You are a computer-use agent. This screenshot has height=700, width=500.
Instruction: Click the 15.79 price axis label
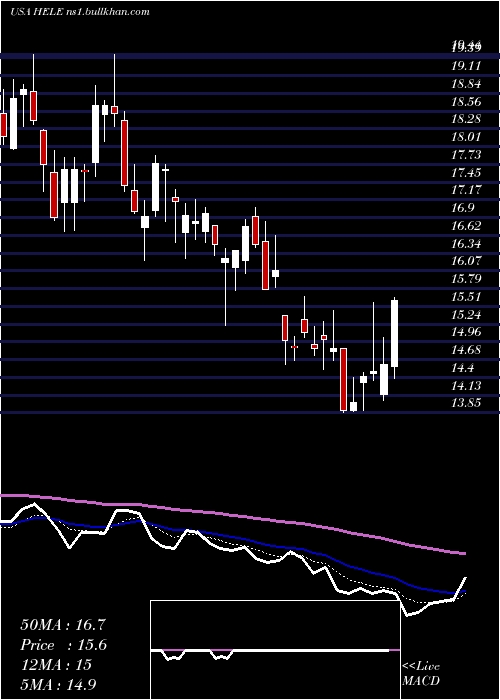tap(466, 279)
